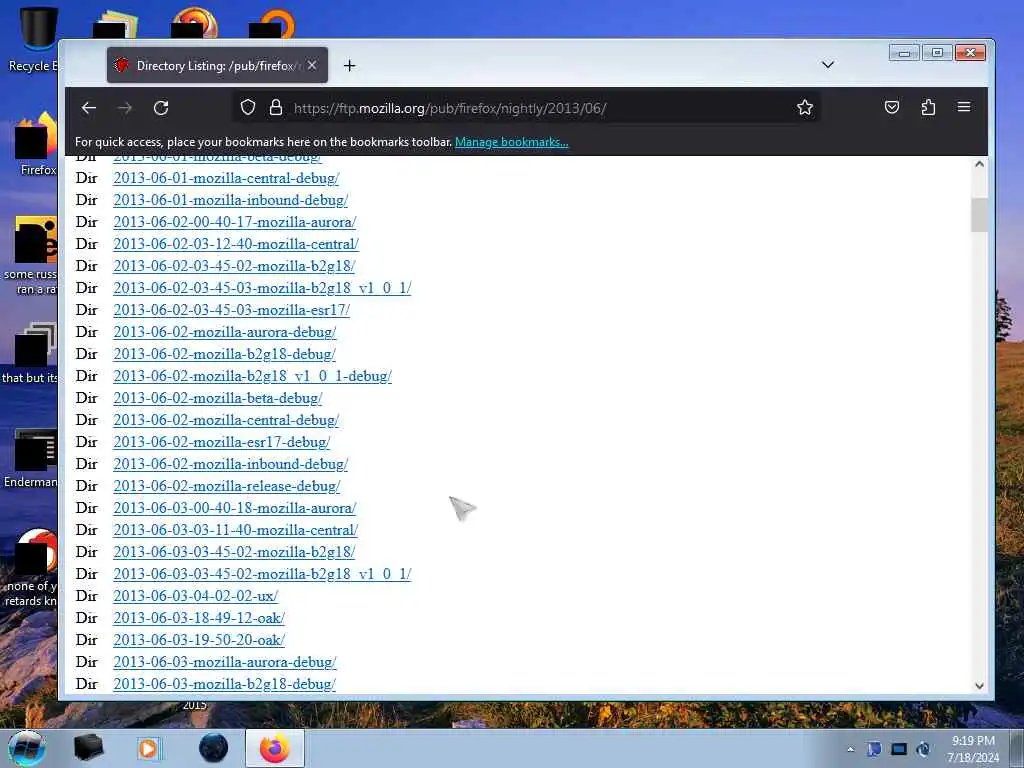Show site security lock information
The image size is (1024, 768).
coord(276,107)
